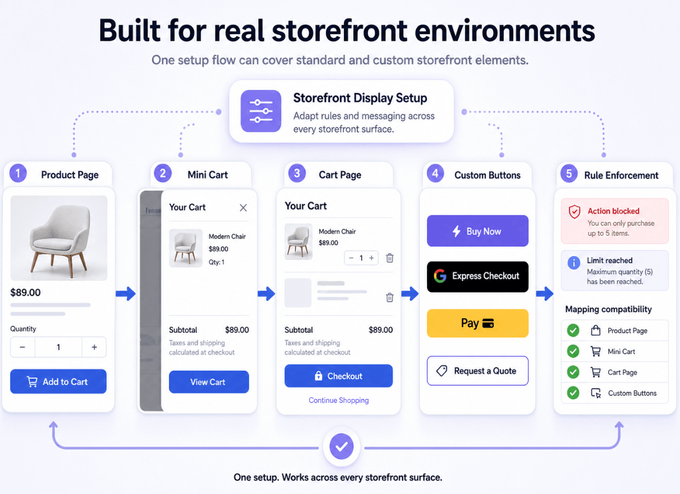Decrease Modern Chair quantity in Cart Page
Screen dimensions: 680x494
(351, 258)
